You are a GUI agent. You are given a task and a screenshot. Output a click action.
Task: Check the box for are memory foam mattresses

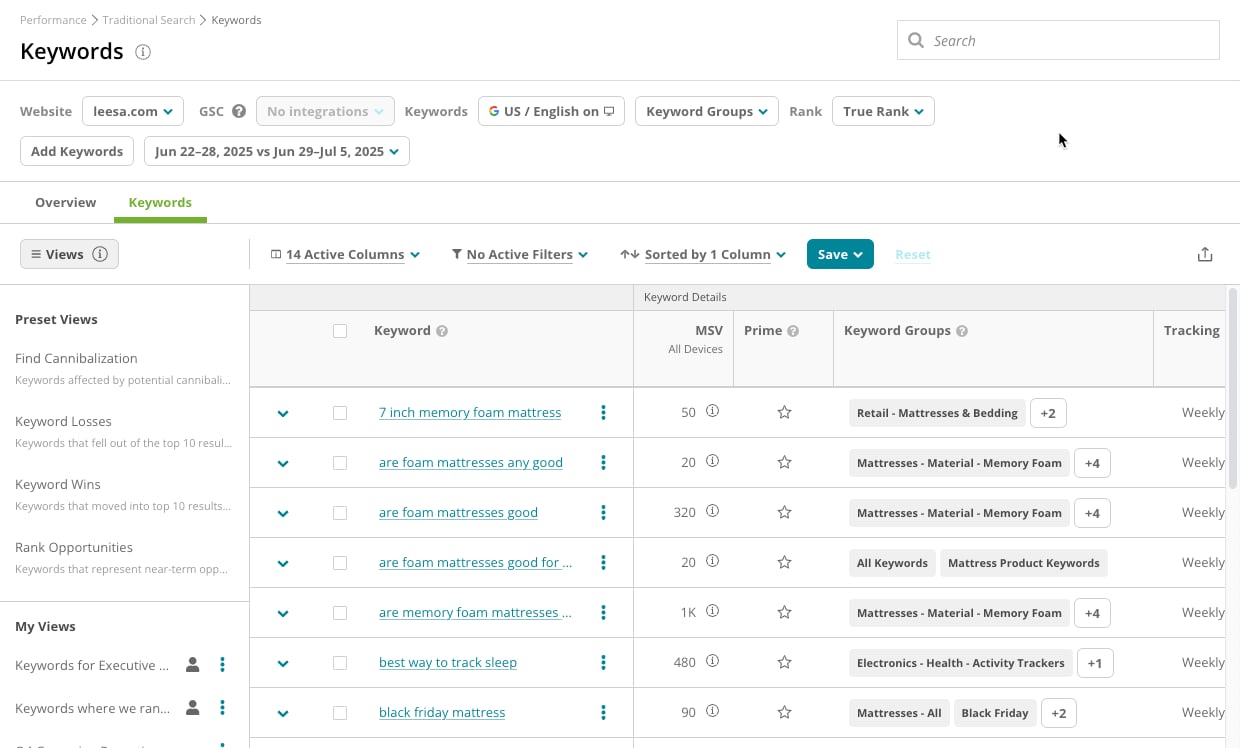pos(340,613)
